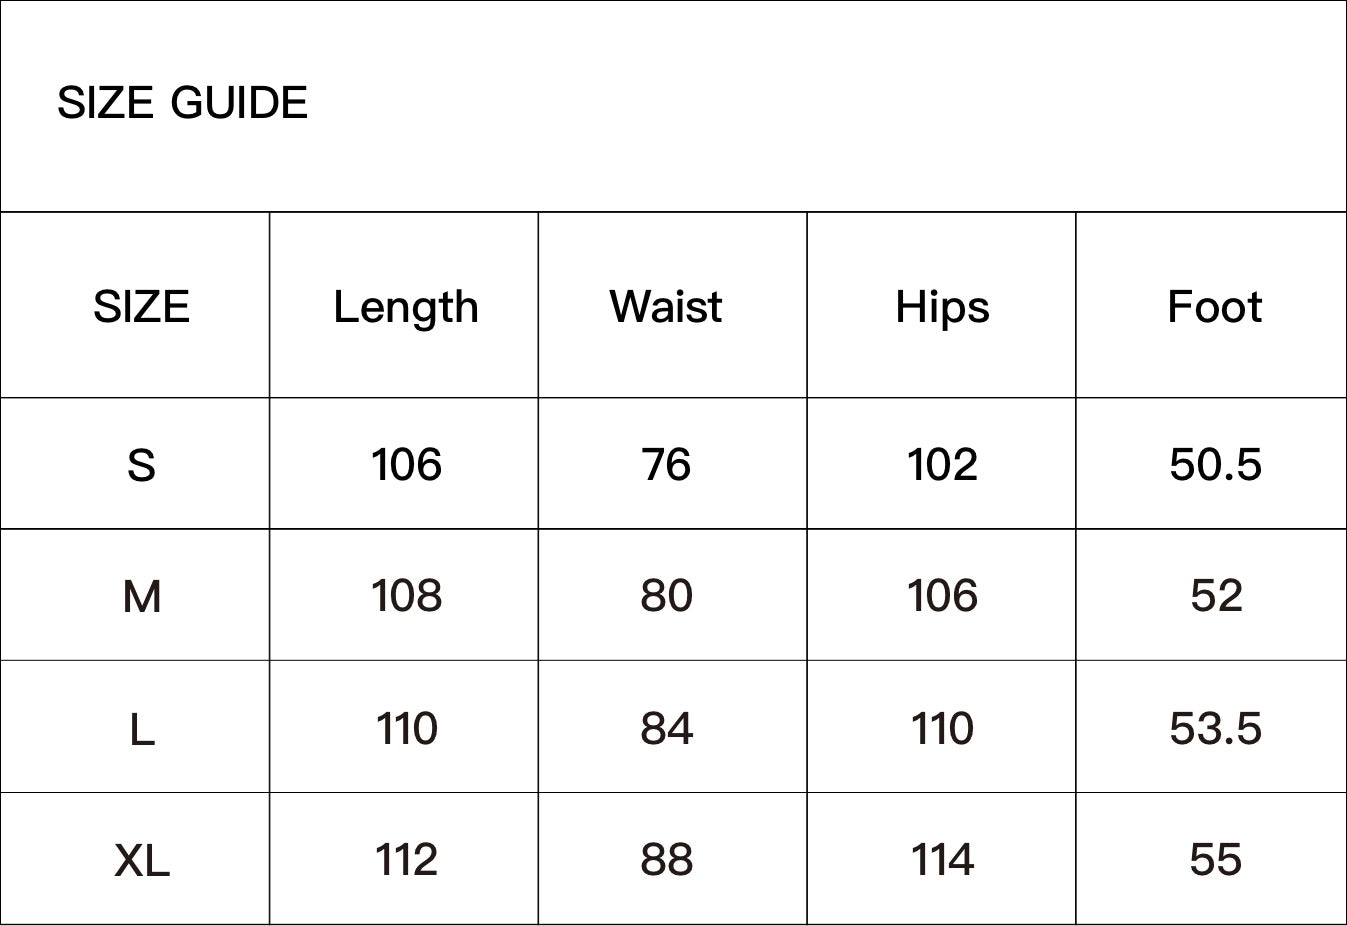The height and width of the screenshot is (926, 1347).
Task: Select the S size row label
Action: click(x=141, y=465)
